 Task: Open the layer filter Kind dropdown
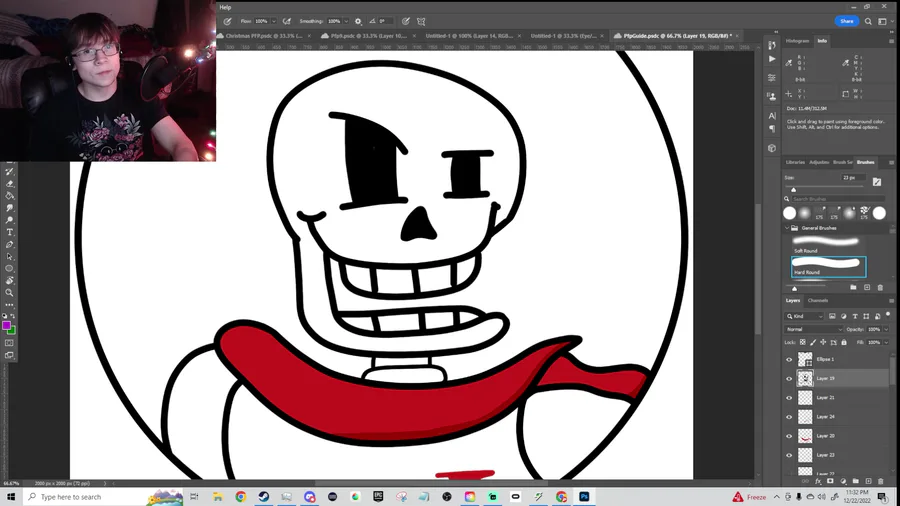(x=805, y=316)
